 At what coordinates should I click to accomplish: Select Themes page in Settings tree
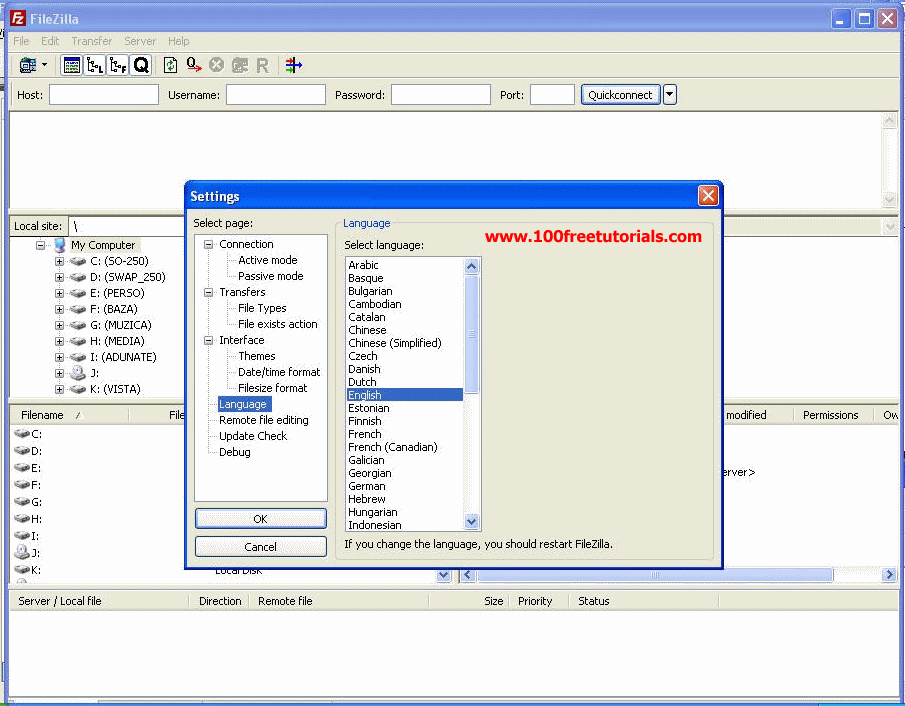257,356
